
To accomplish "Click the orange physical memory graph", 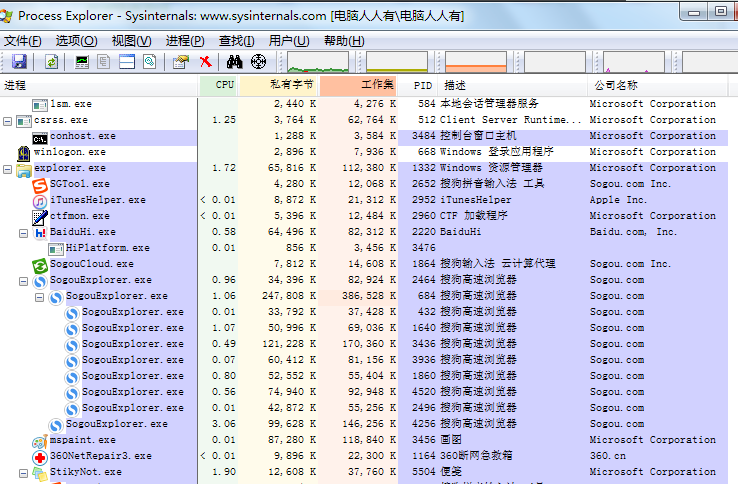I will (x=476, y=62).
